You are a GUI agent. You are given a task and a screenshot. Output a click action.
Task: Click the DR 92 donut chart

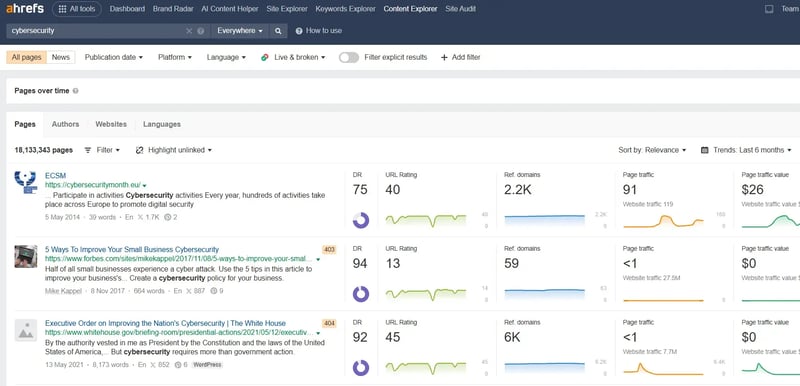coord(361,368)
